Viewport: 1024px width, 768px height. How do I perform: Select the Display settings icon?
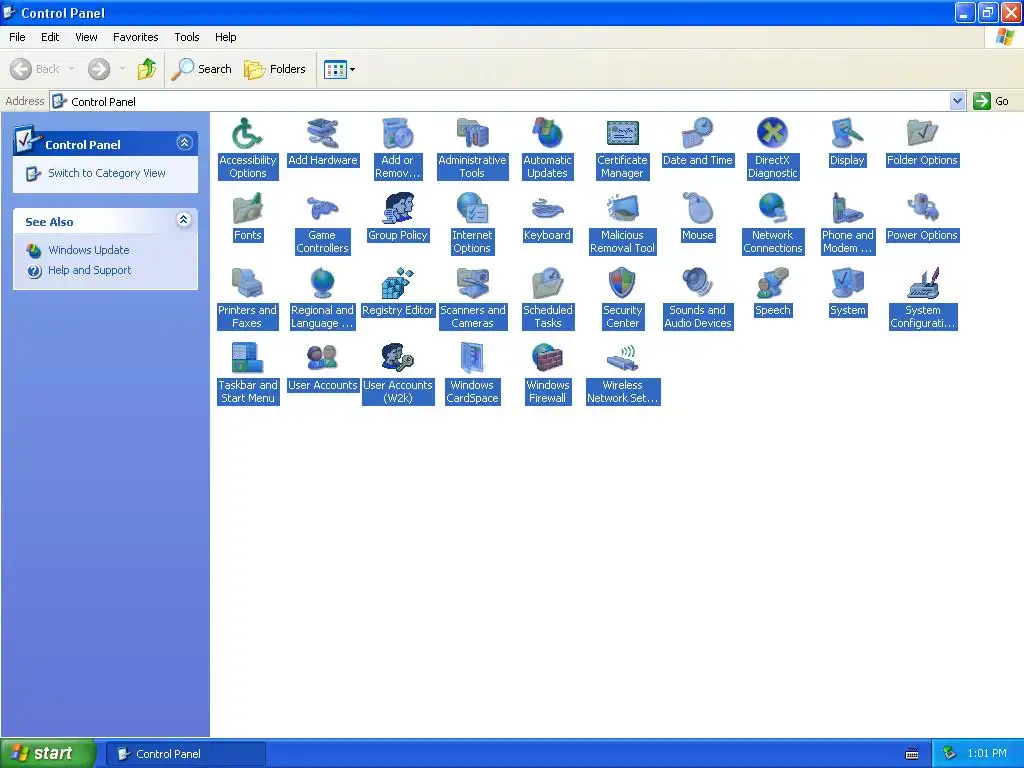(847, 134)
